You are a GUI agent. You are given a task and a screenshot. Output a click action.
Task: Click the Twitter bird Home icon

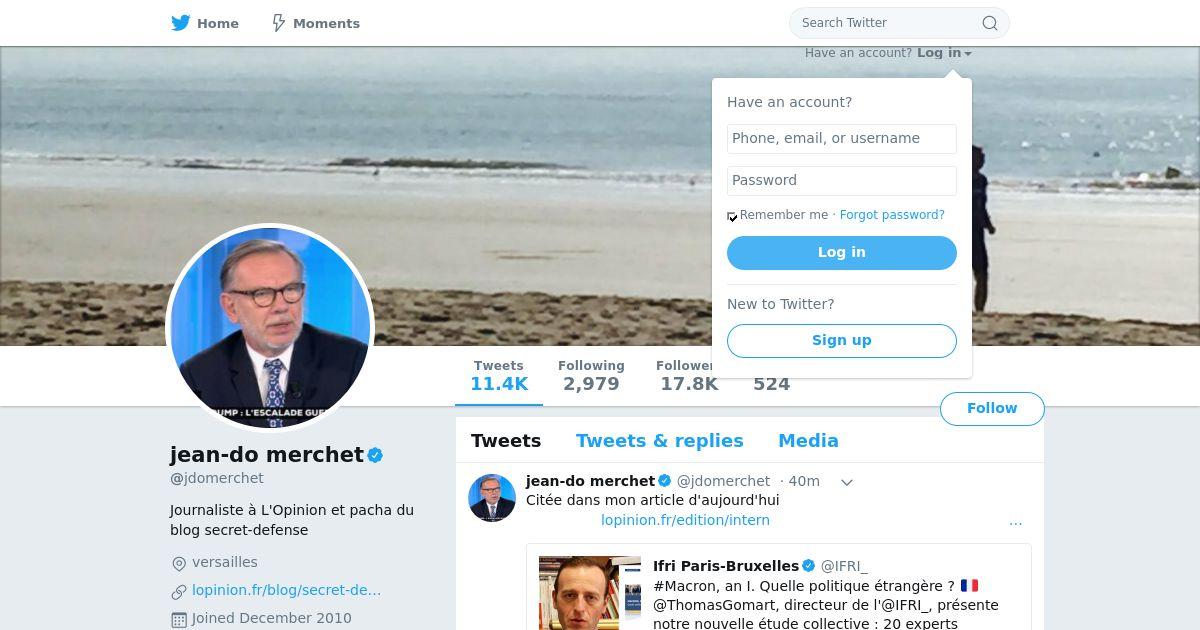pos(181,23)
